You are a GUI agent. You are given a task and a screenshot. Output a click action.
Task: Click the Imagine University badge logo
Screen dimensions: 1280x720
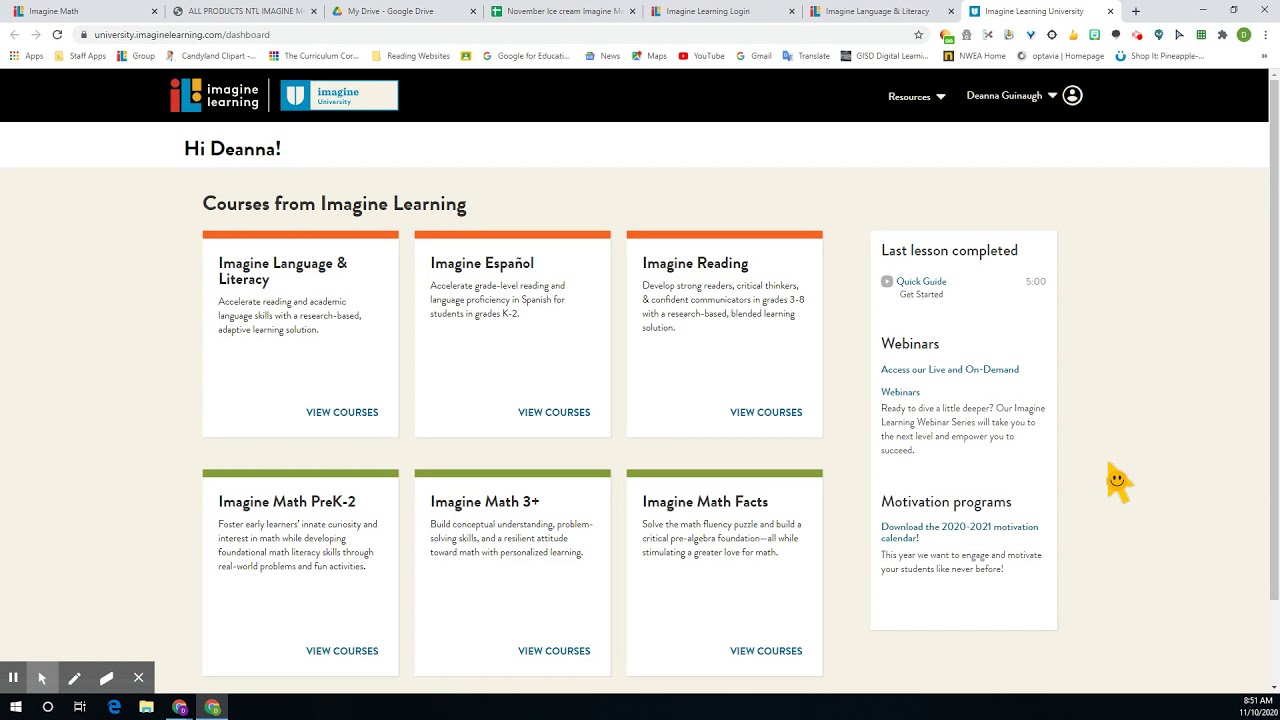pos(339,95)
